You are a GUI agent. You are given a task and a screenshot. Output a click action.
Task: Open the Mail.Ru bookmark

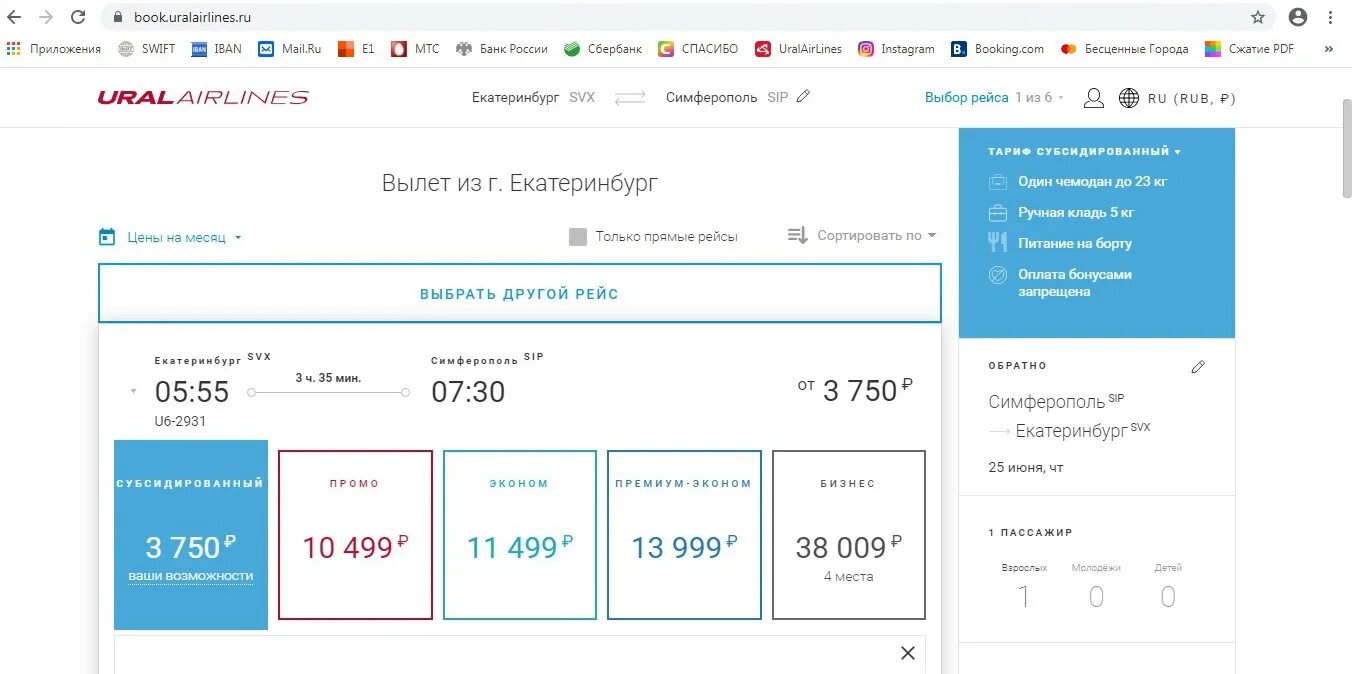(x=290, y=48)
